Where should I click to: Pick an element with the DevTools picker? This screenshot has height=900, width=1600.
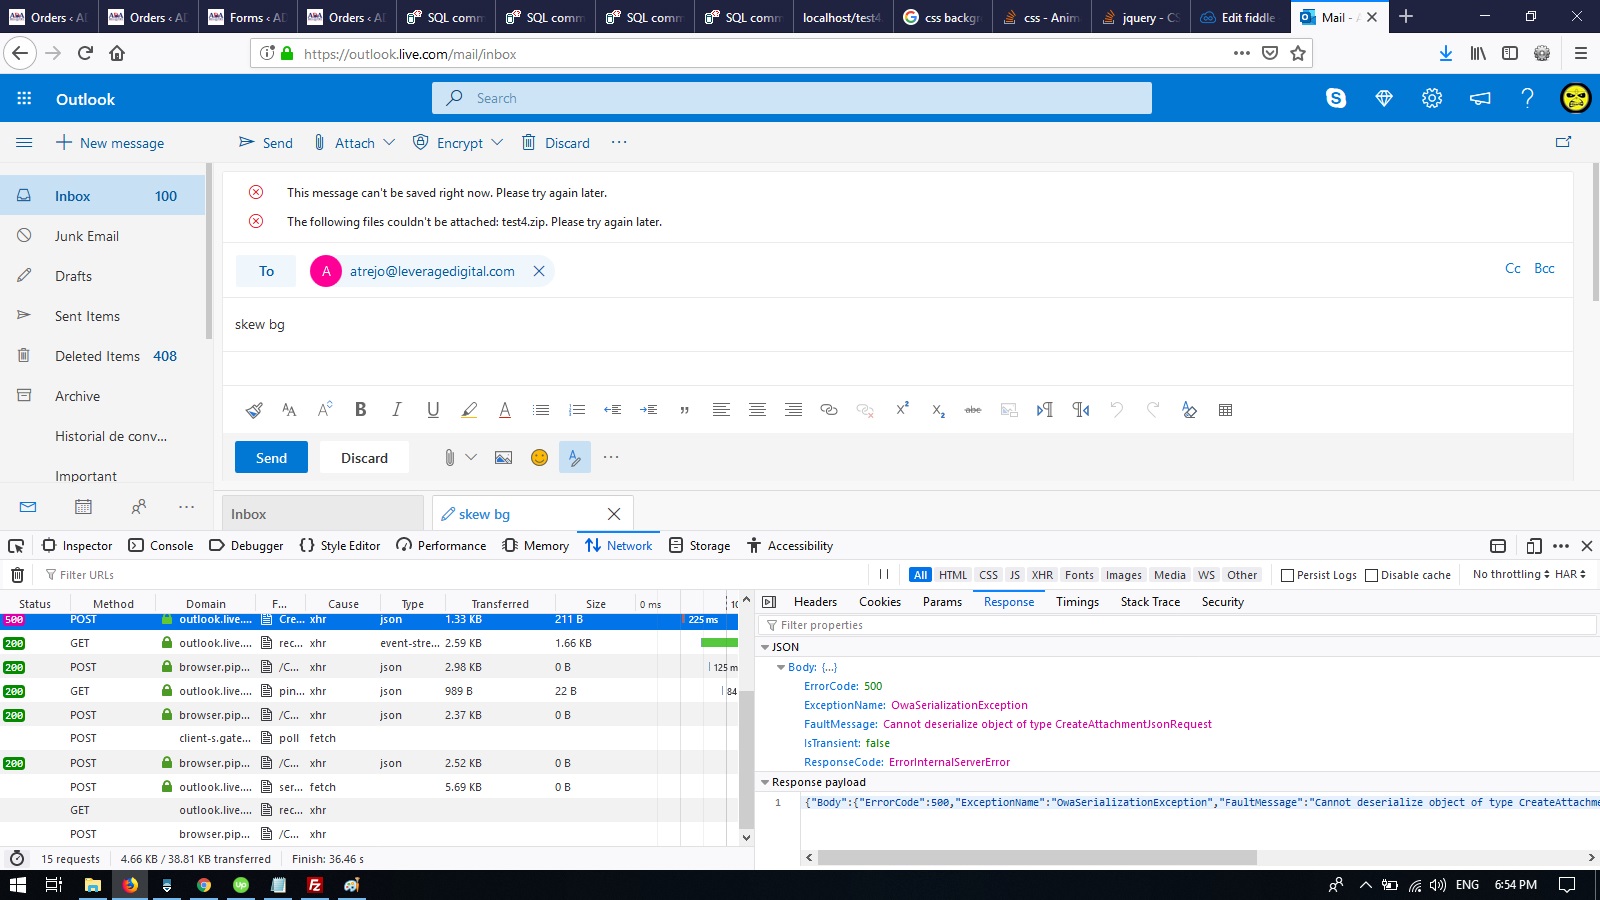click(16, 546)
